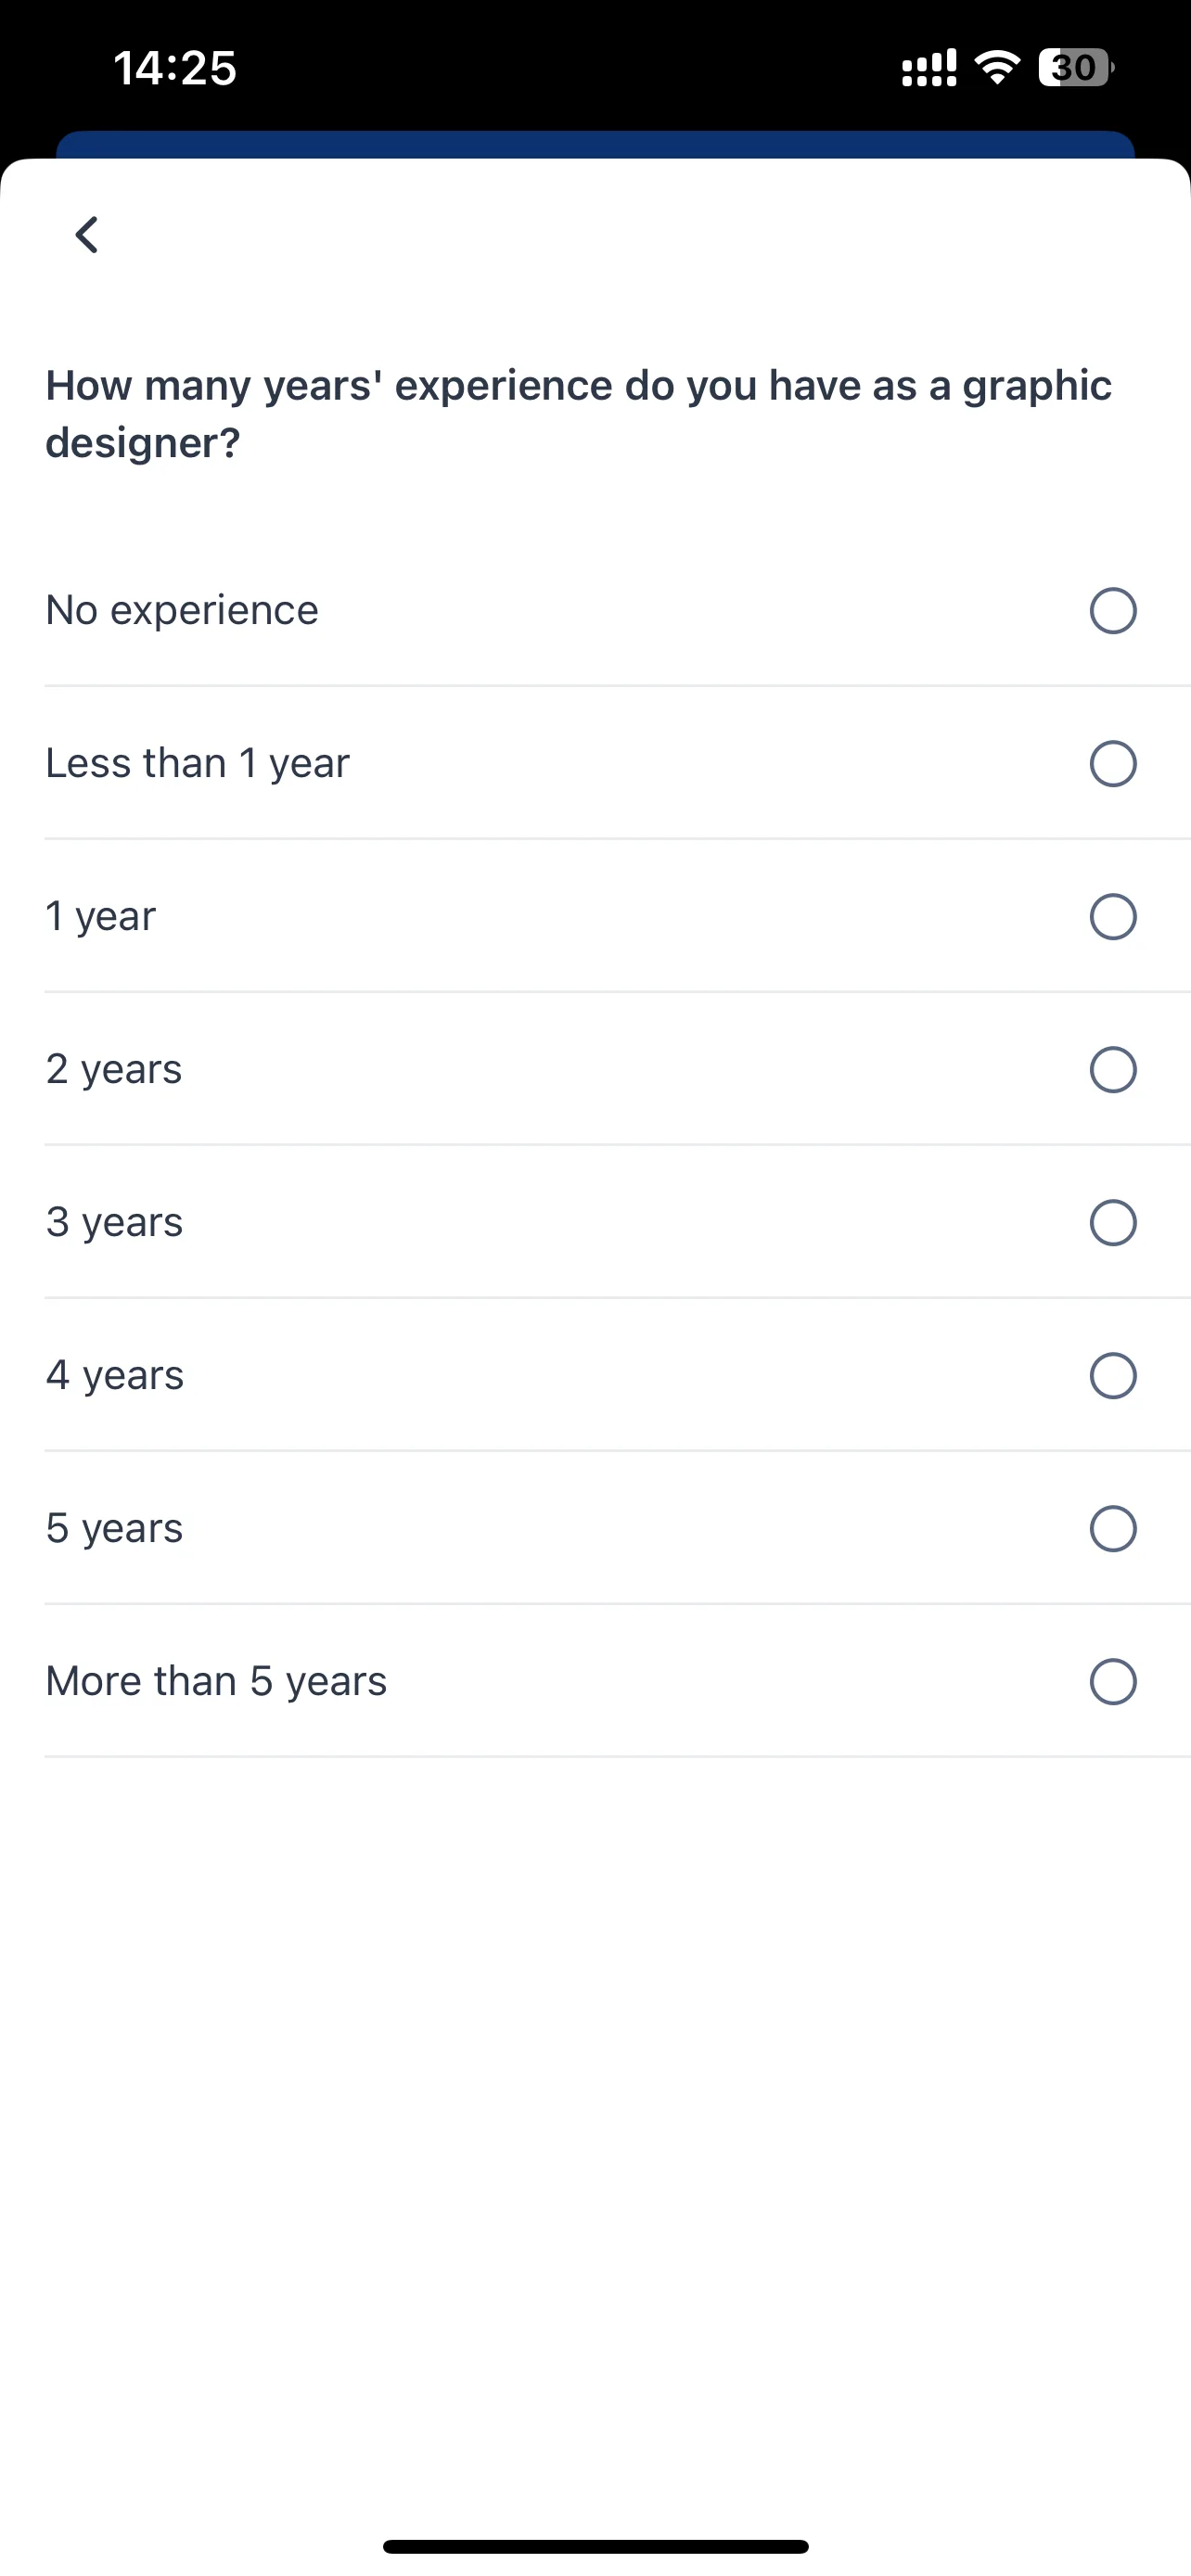Screen dimensions: 1191x2576
Task: Choose the 1 year radio button
Action: coord(1112,916)
